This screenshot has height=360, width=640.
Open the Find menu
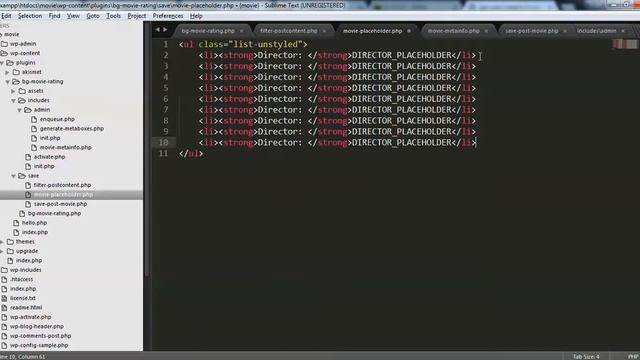point(54,16)
